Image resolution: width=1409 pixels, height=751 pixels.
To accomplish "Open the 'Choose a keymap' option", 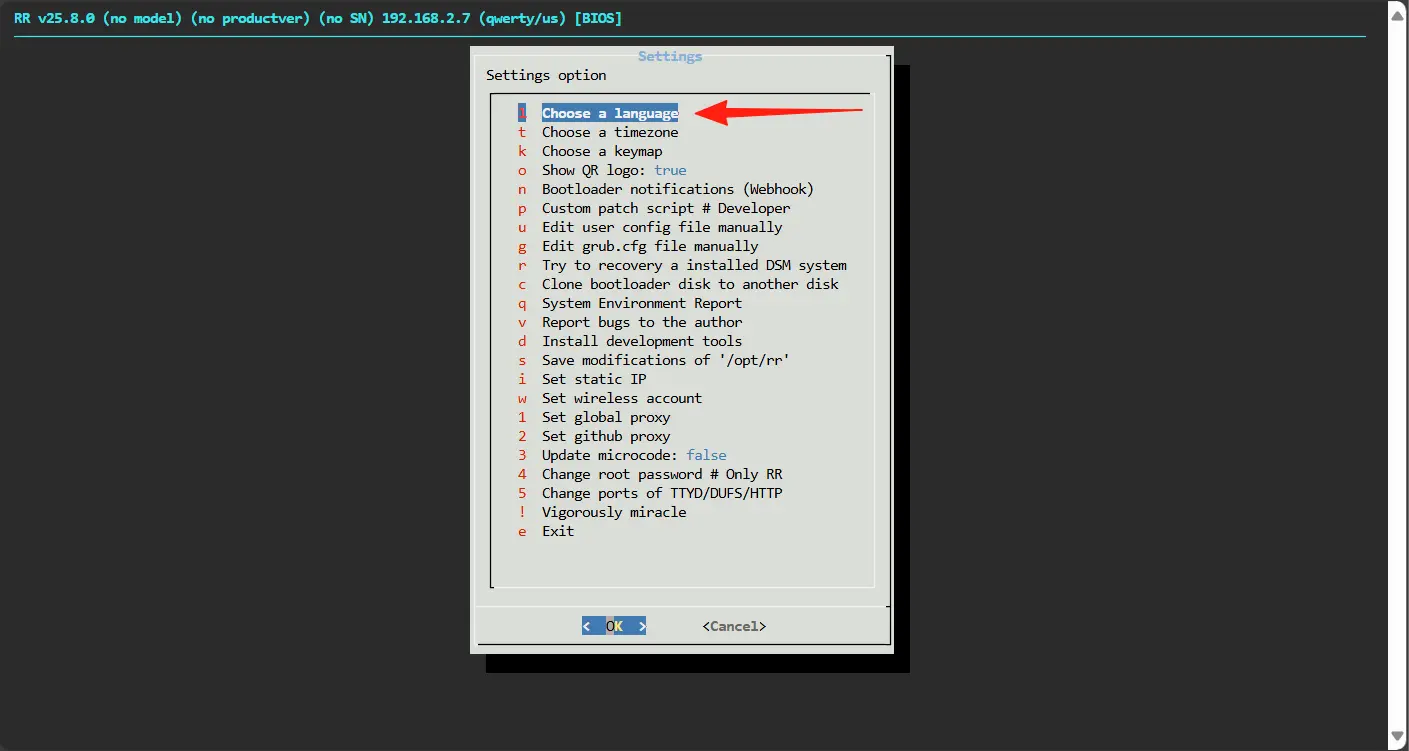I will pyautogui.click(x=601, y=151).
